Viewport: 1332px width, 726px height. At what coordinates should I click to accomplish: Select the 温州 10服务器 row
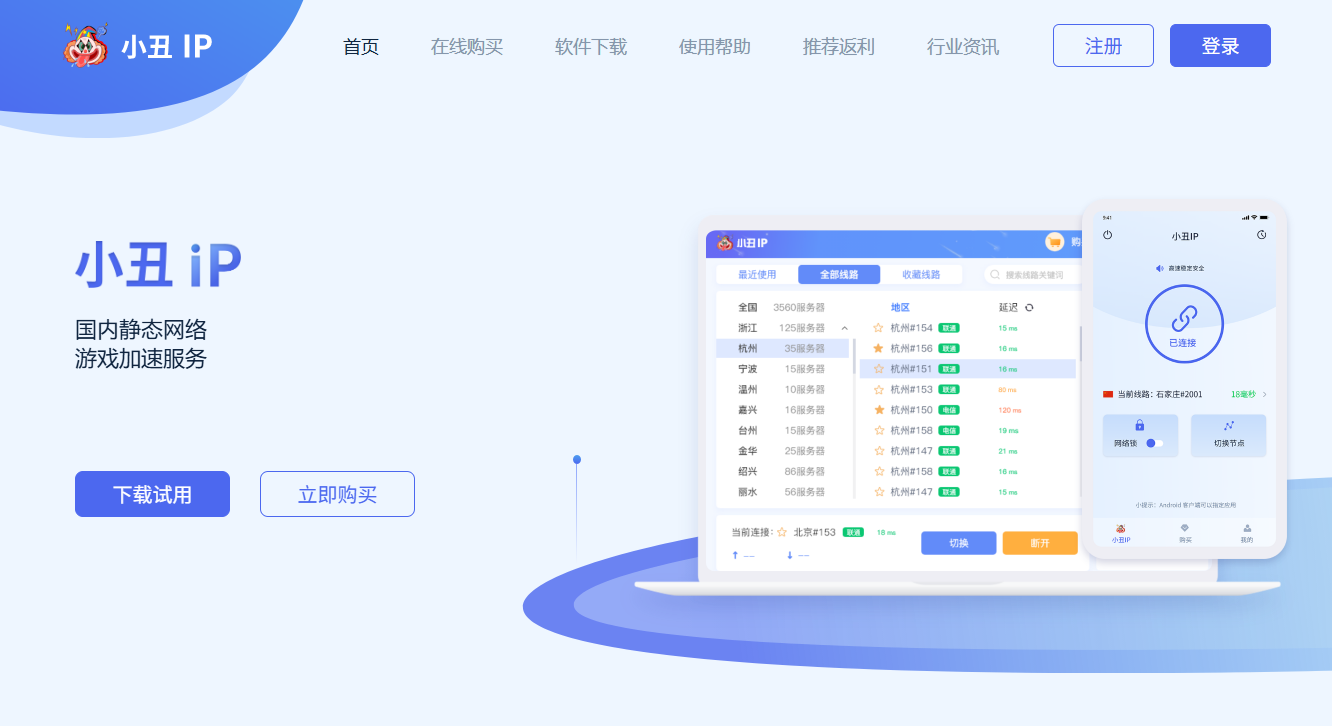point(783,390)
